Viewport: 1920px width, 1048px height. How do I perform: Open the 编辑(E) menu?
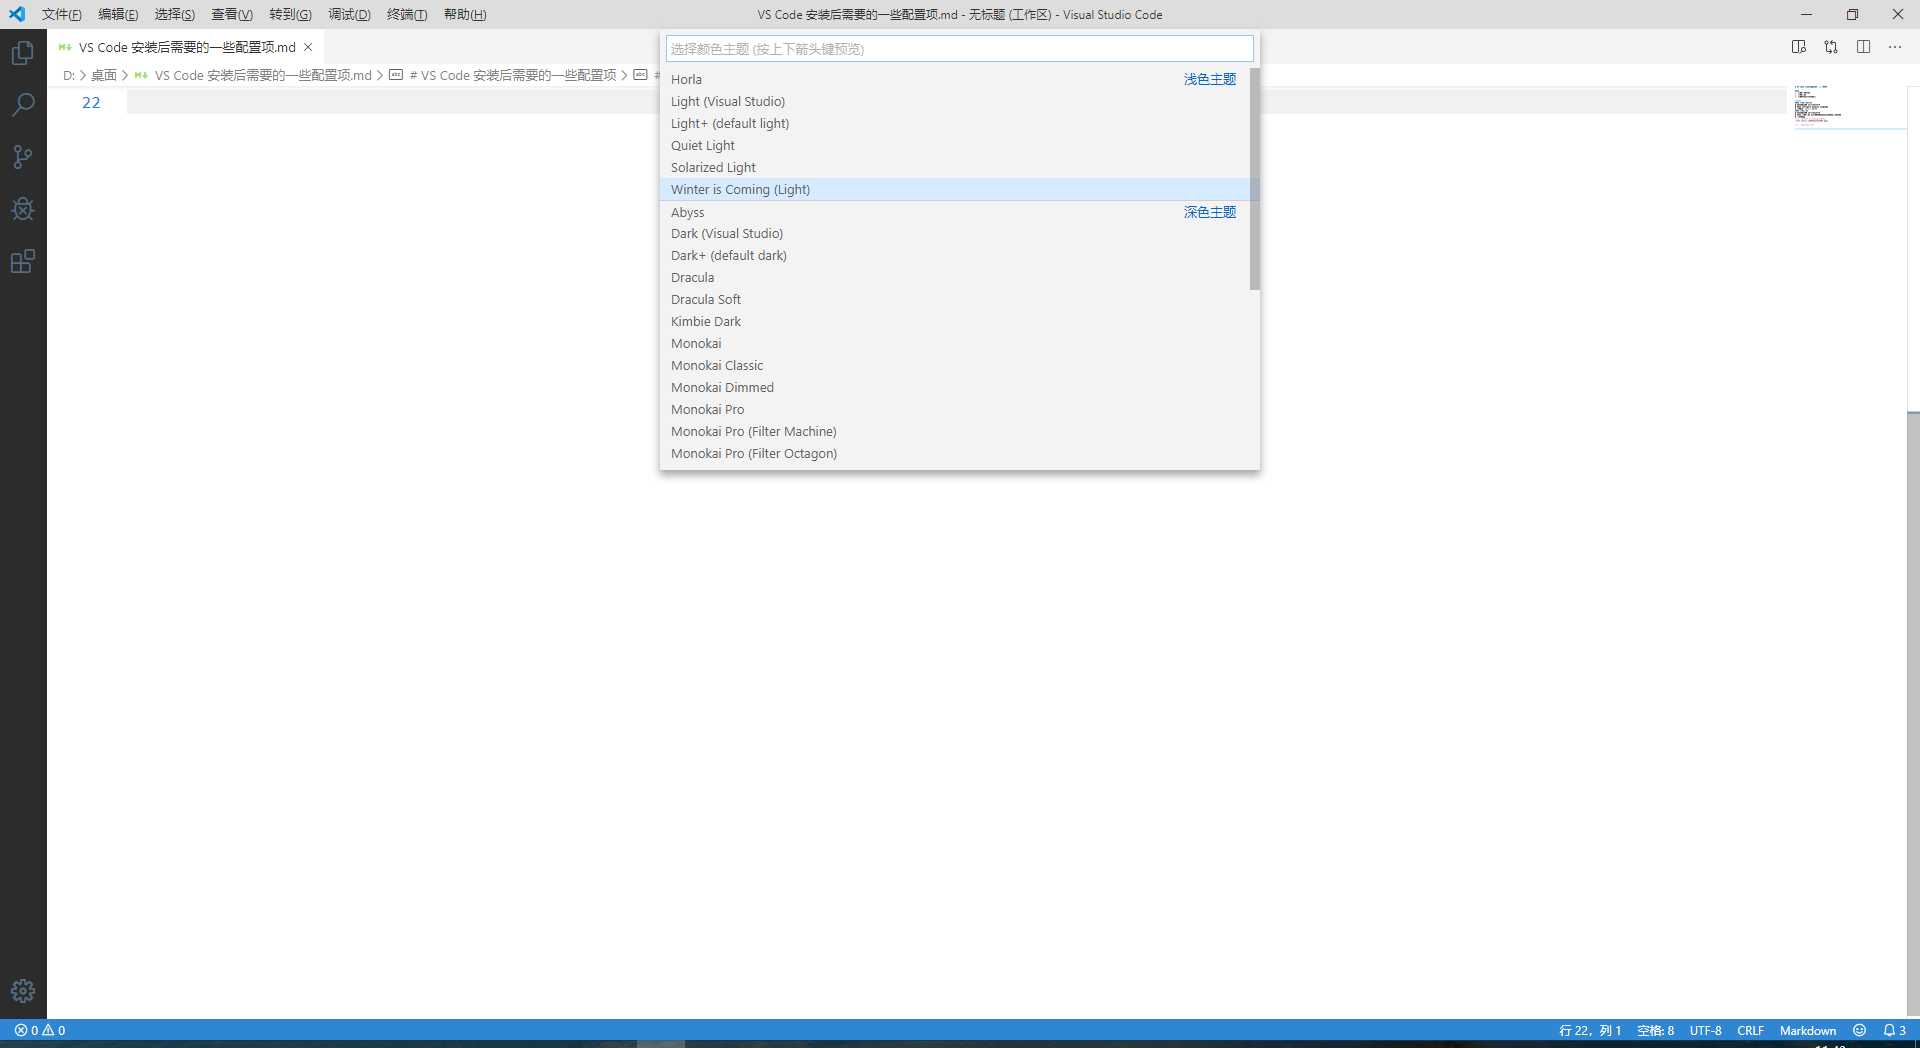point(118,14)
